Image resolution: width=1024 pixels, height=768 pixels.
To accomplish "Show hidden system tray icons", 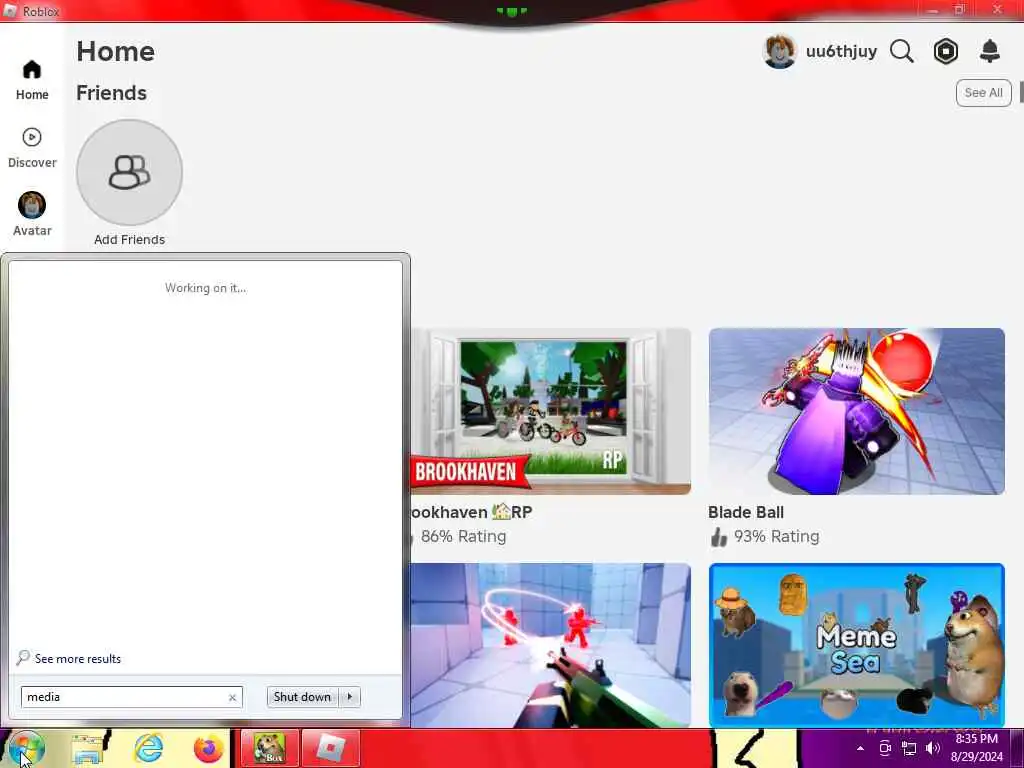I will coord(860,748).
